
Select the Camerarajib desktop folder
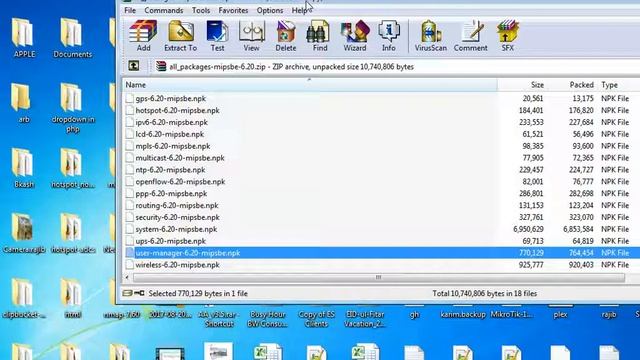[24, 233]
